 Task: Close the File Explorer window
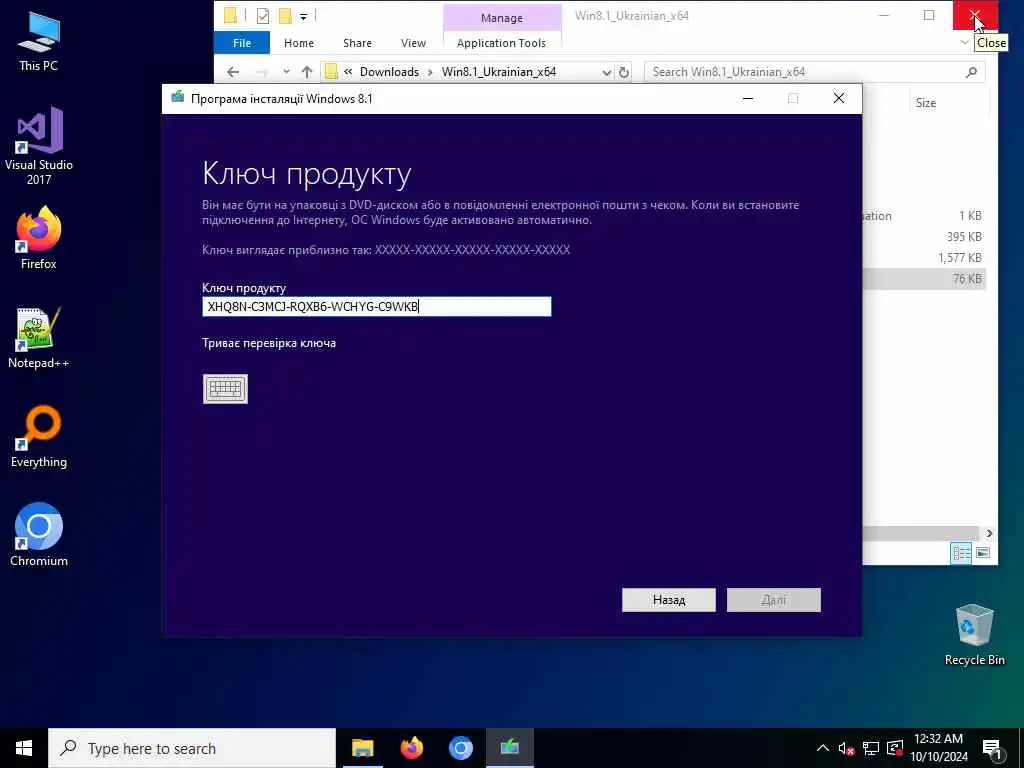975,15
